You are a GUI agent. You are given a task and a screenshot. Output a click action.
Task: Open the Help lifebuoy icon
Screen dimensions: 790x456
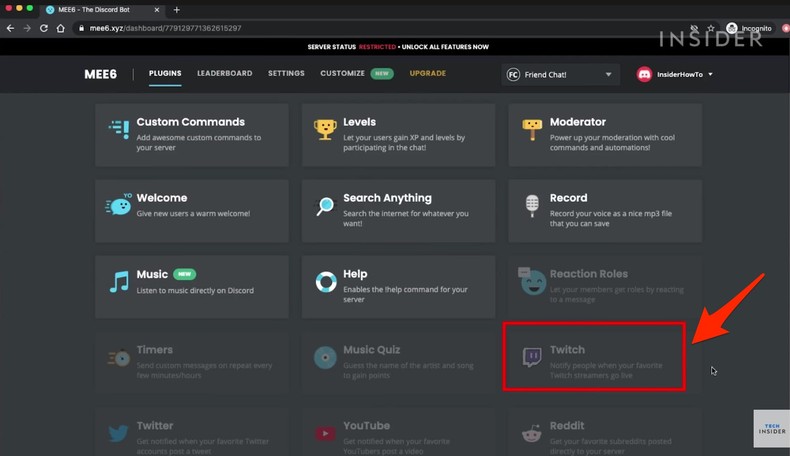pyautogui.click(x=325, y=282)
